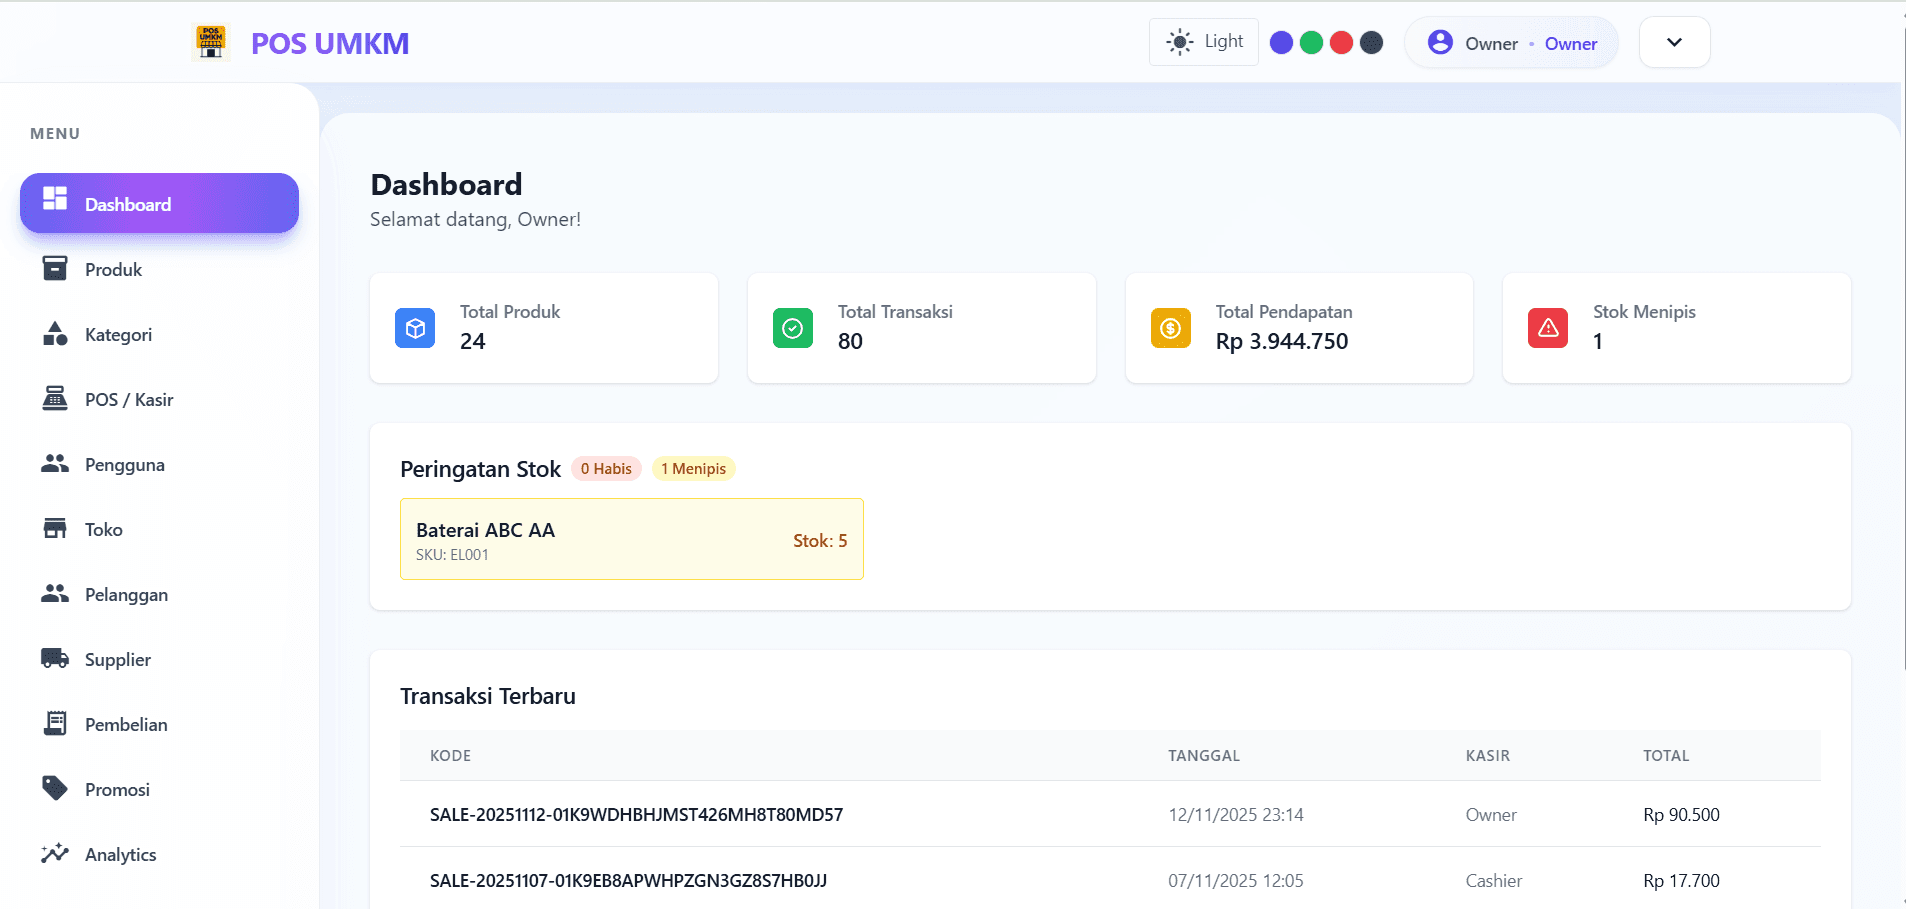Open the Supplier truck icon
Screen dimensions: 1906x909
[55, 659]
